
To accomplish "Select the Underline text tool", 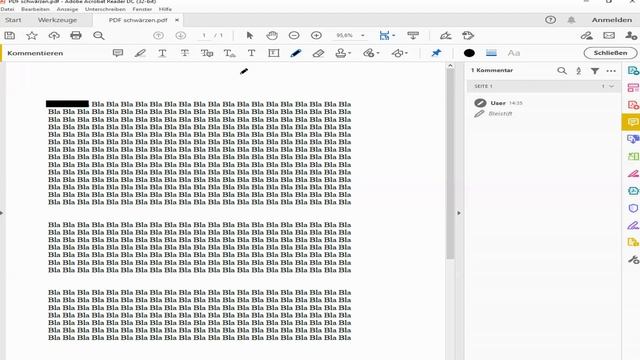I will click(x=162, y=53).
